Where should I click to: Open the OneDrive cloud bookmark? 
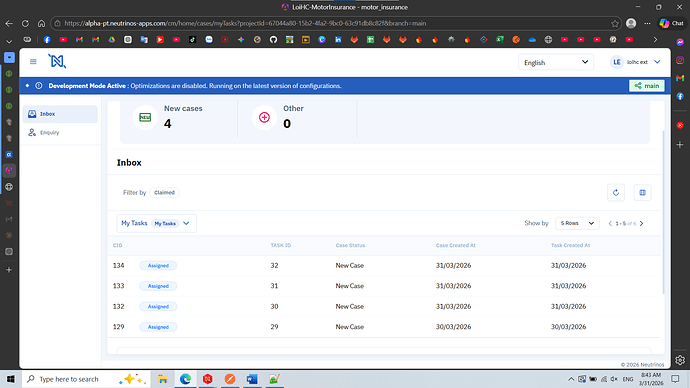[x=532, y=40]
